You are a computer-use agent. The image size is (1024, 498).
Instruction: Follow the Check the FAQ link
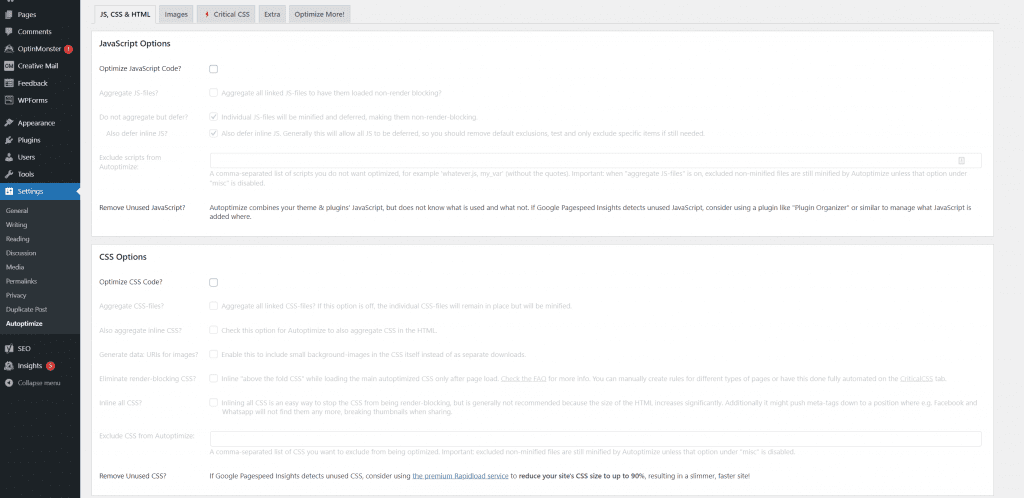click(523, 379)
